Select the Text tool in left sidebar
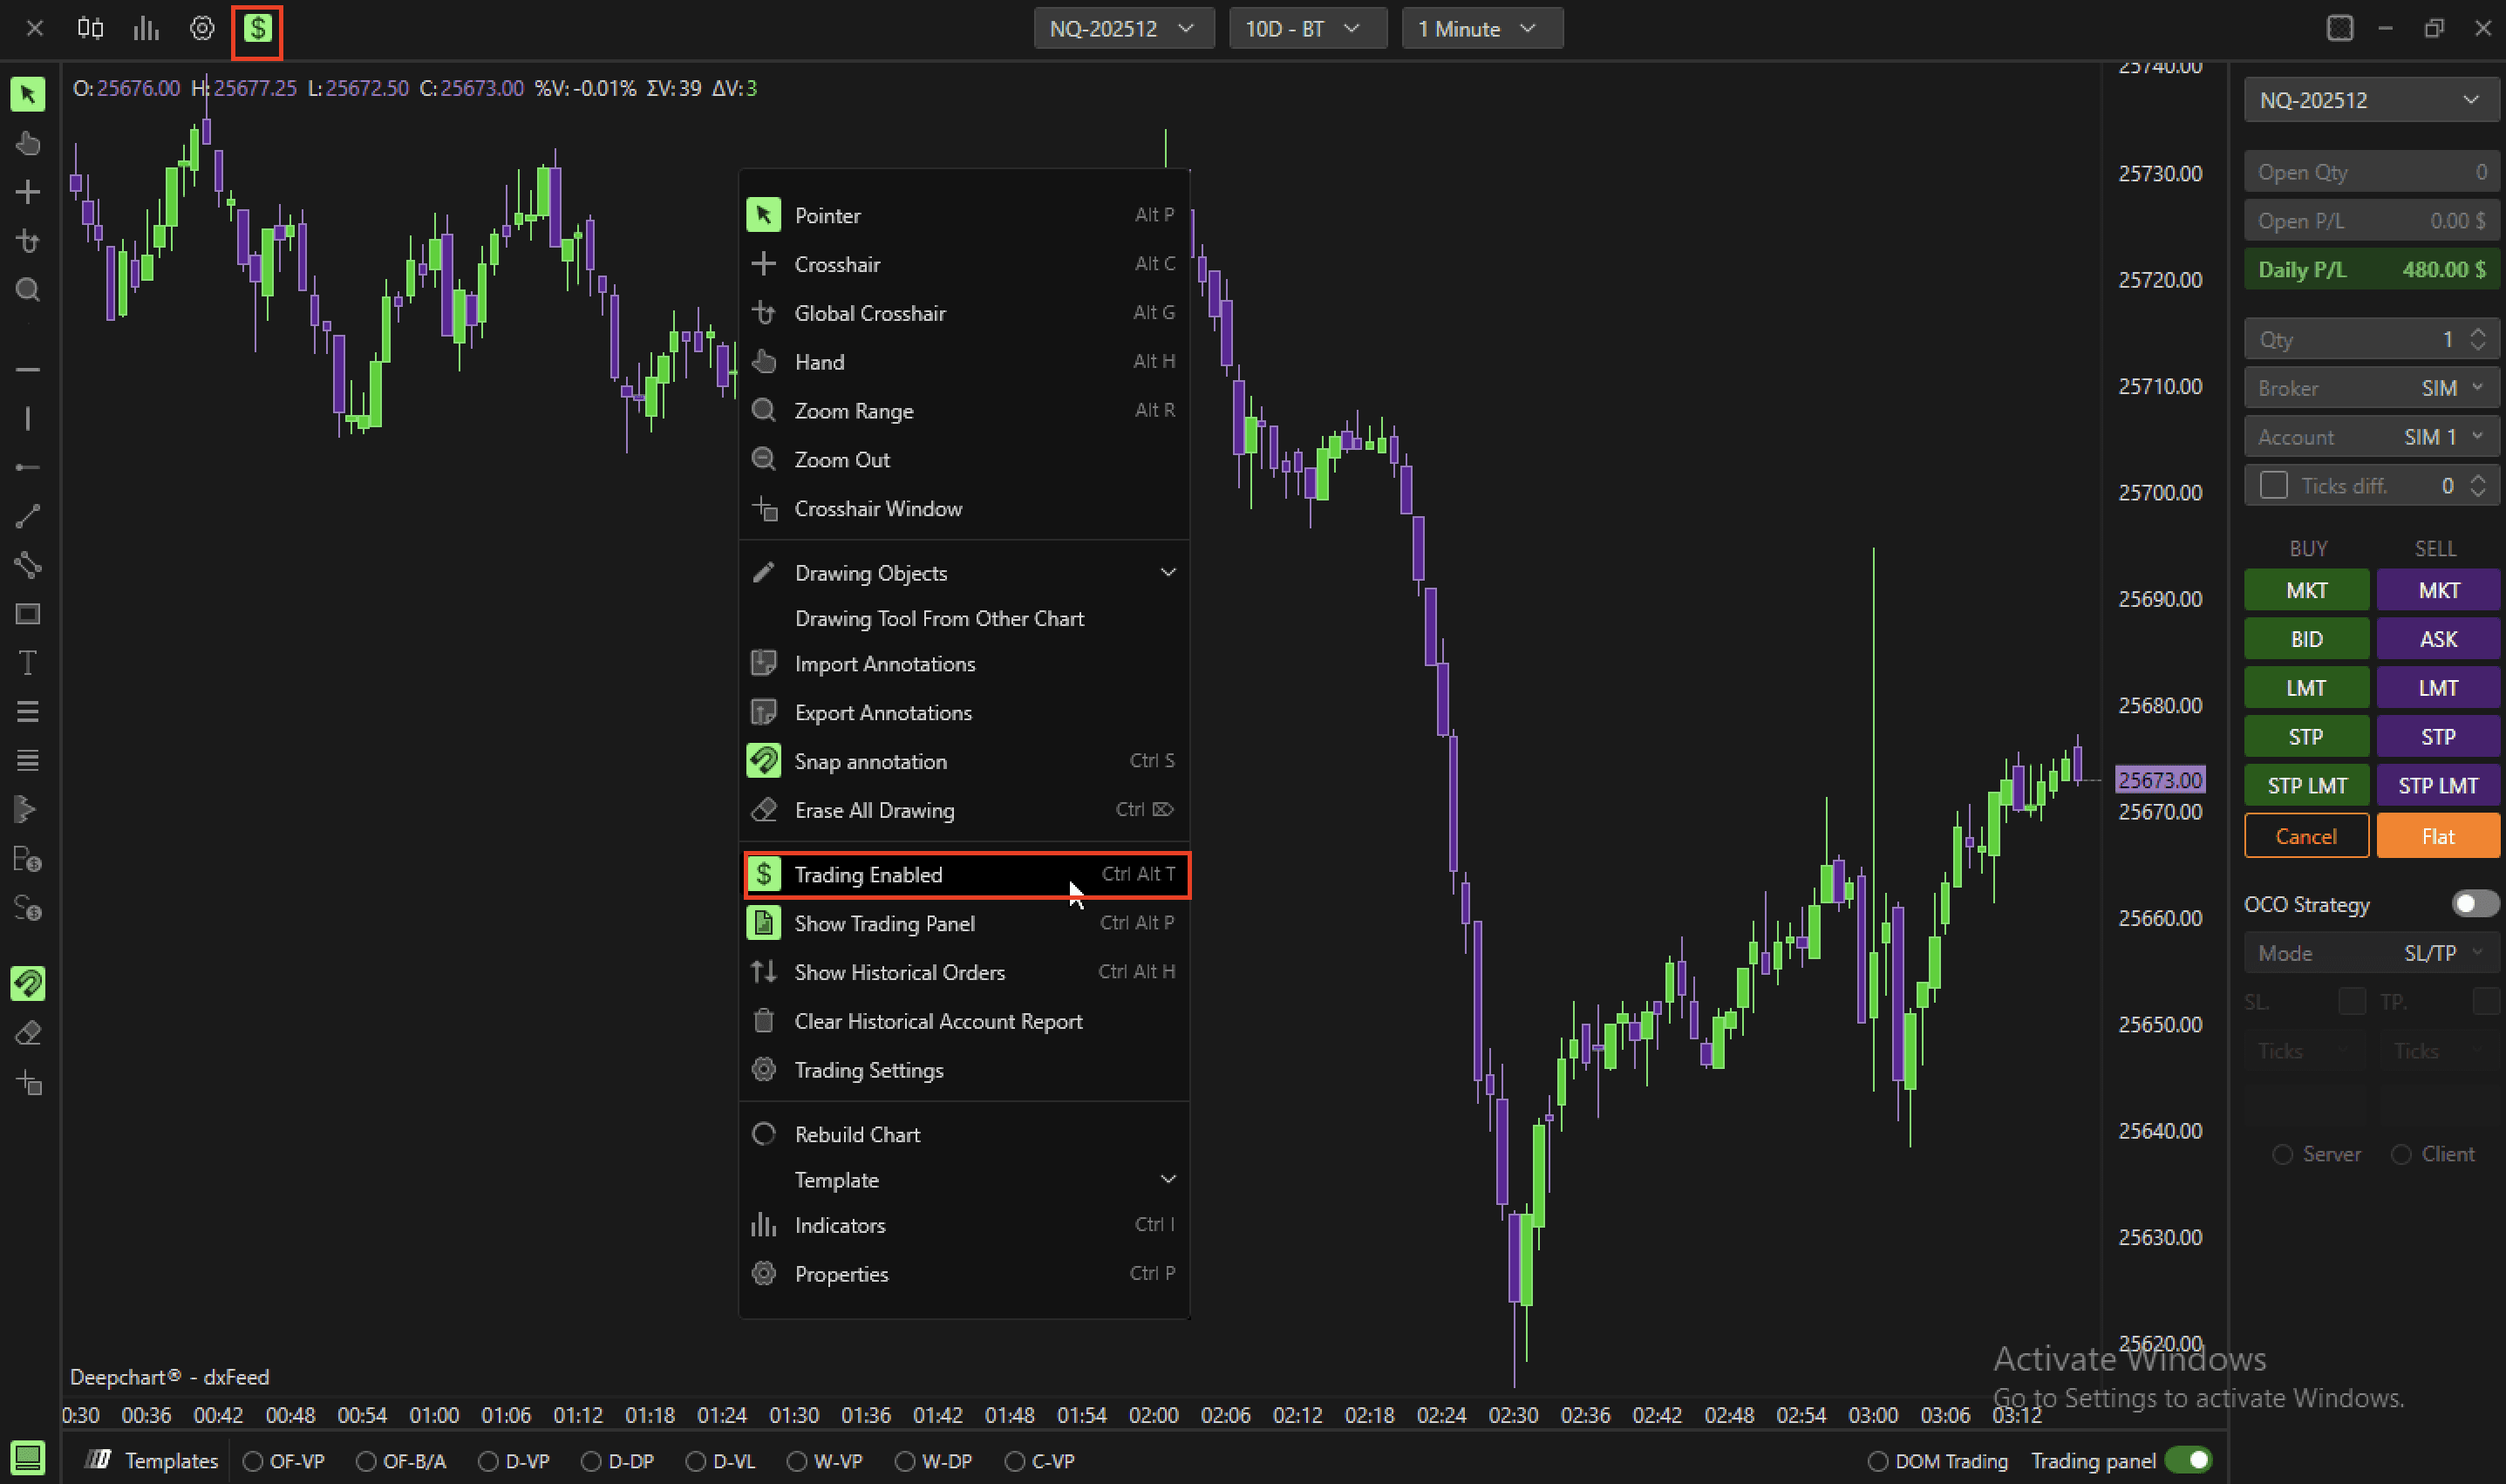 click(x=28, y=663)
